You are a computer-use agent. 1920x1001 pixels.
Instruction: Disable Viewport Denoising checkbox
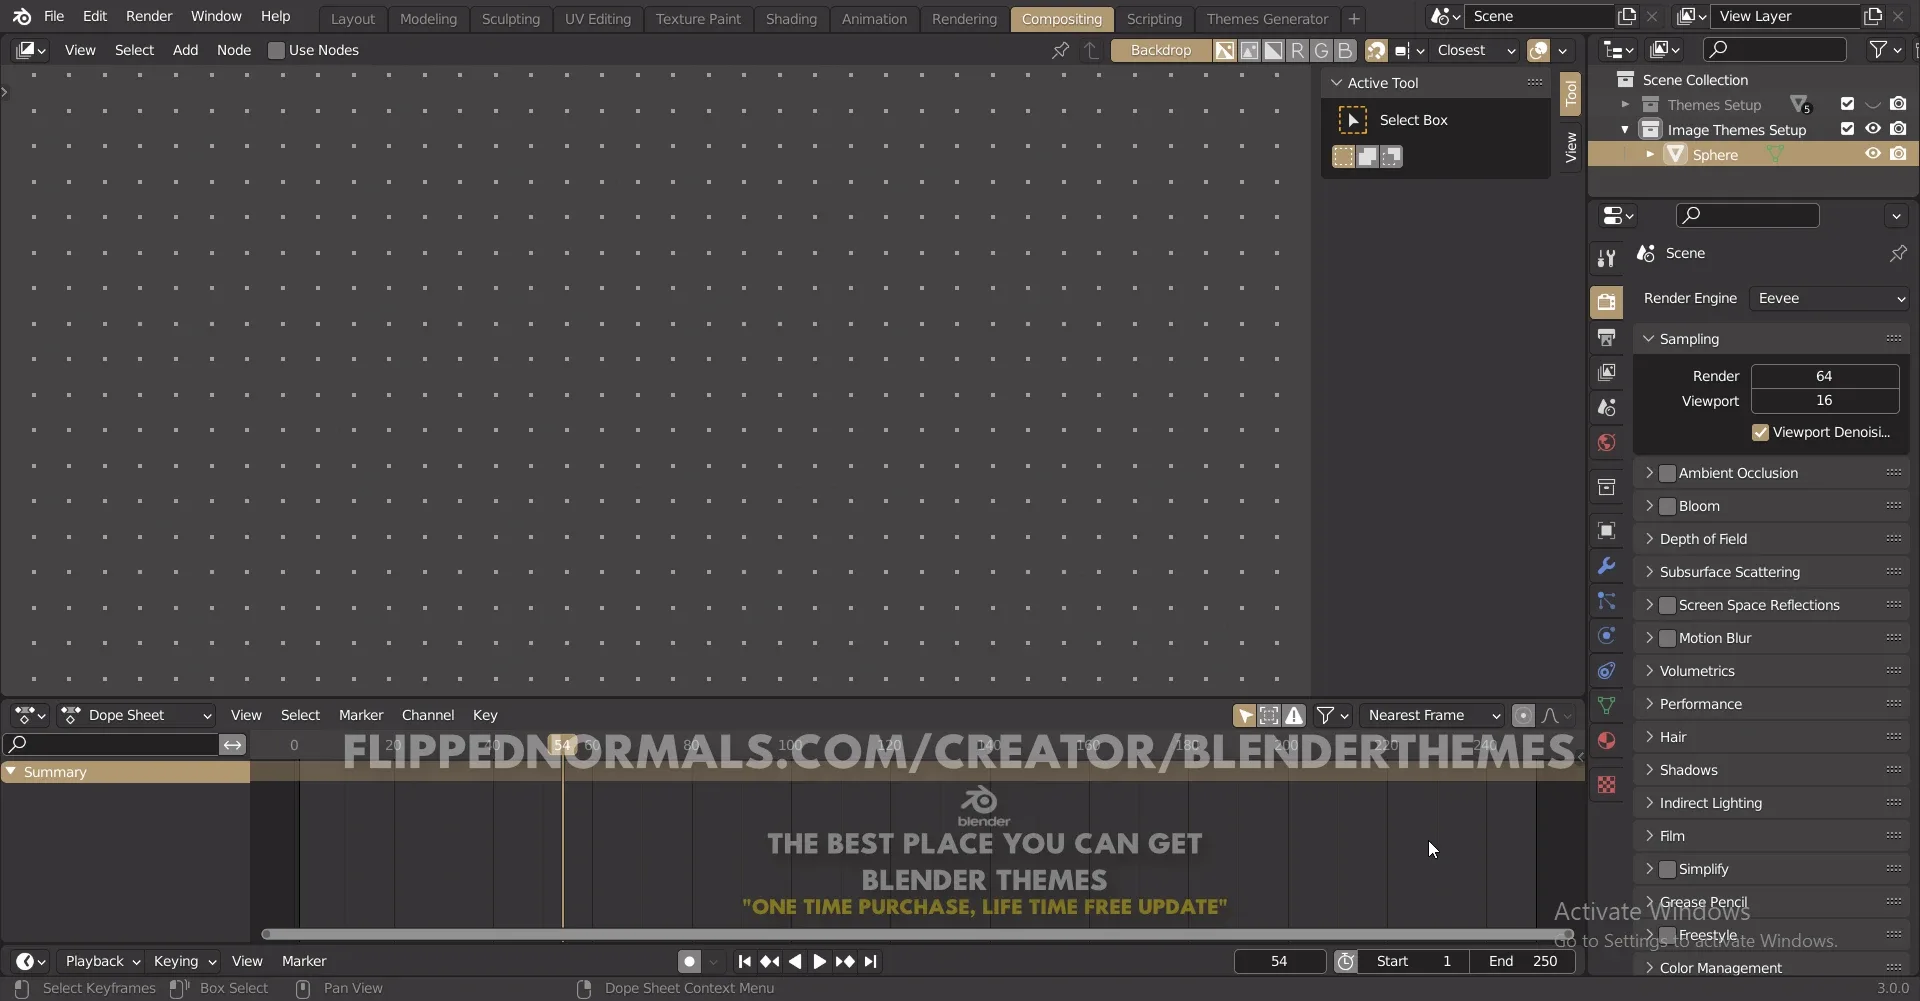[x=1760, y=432]
